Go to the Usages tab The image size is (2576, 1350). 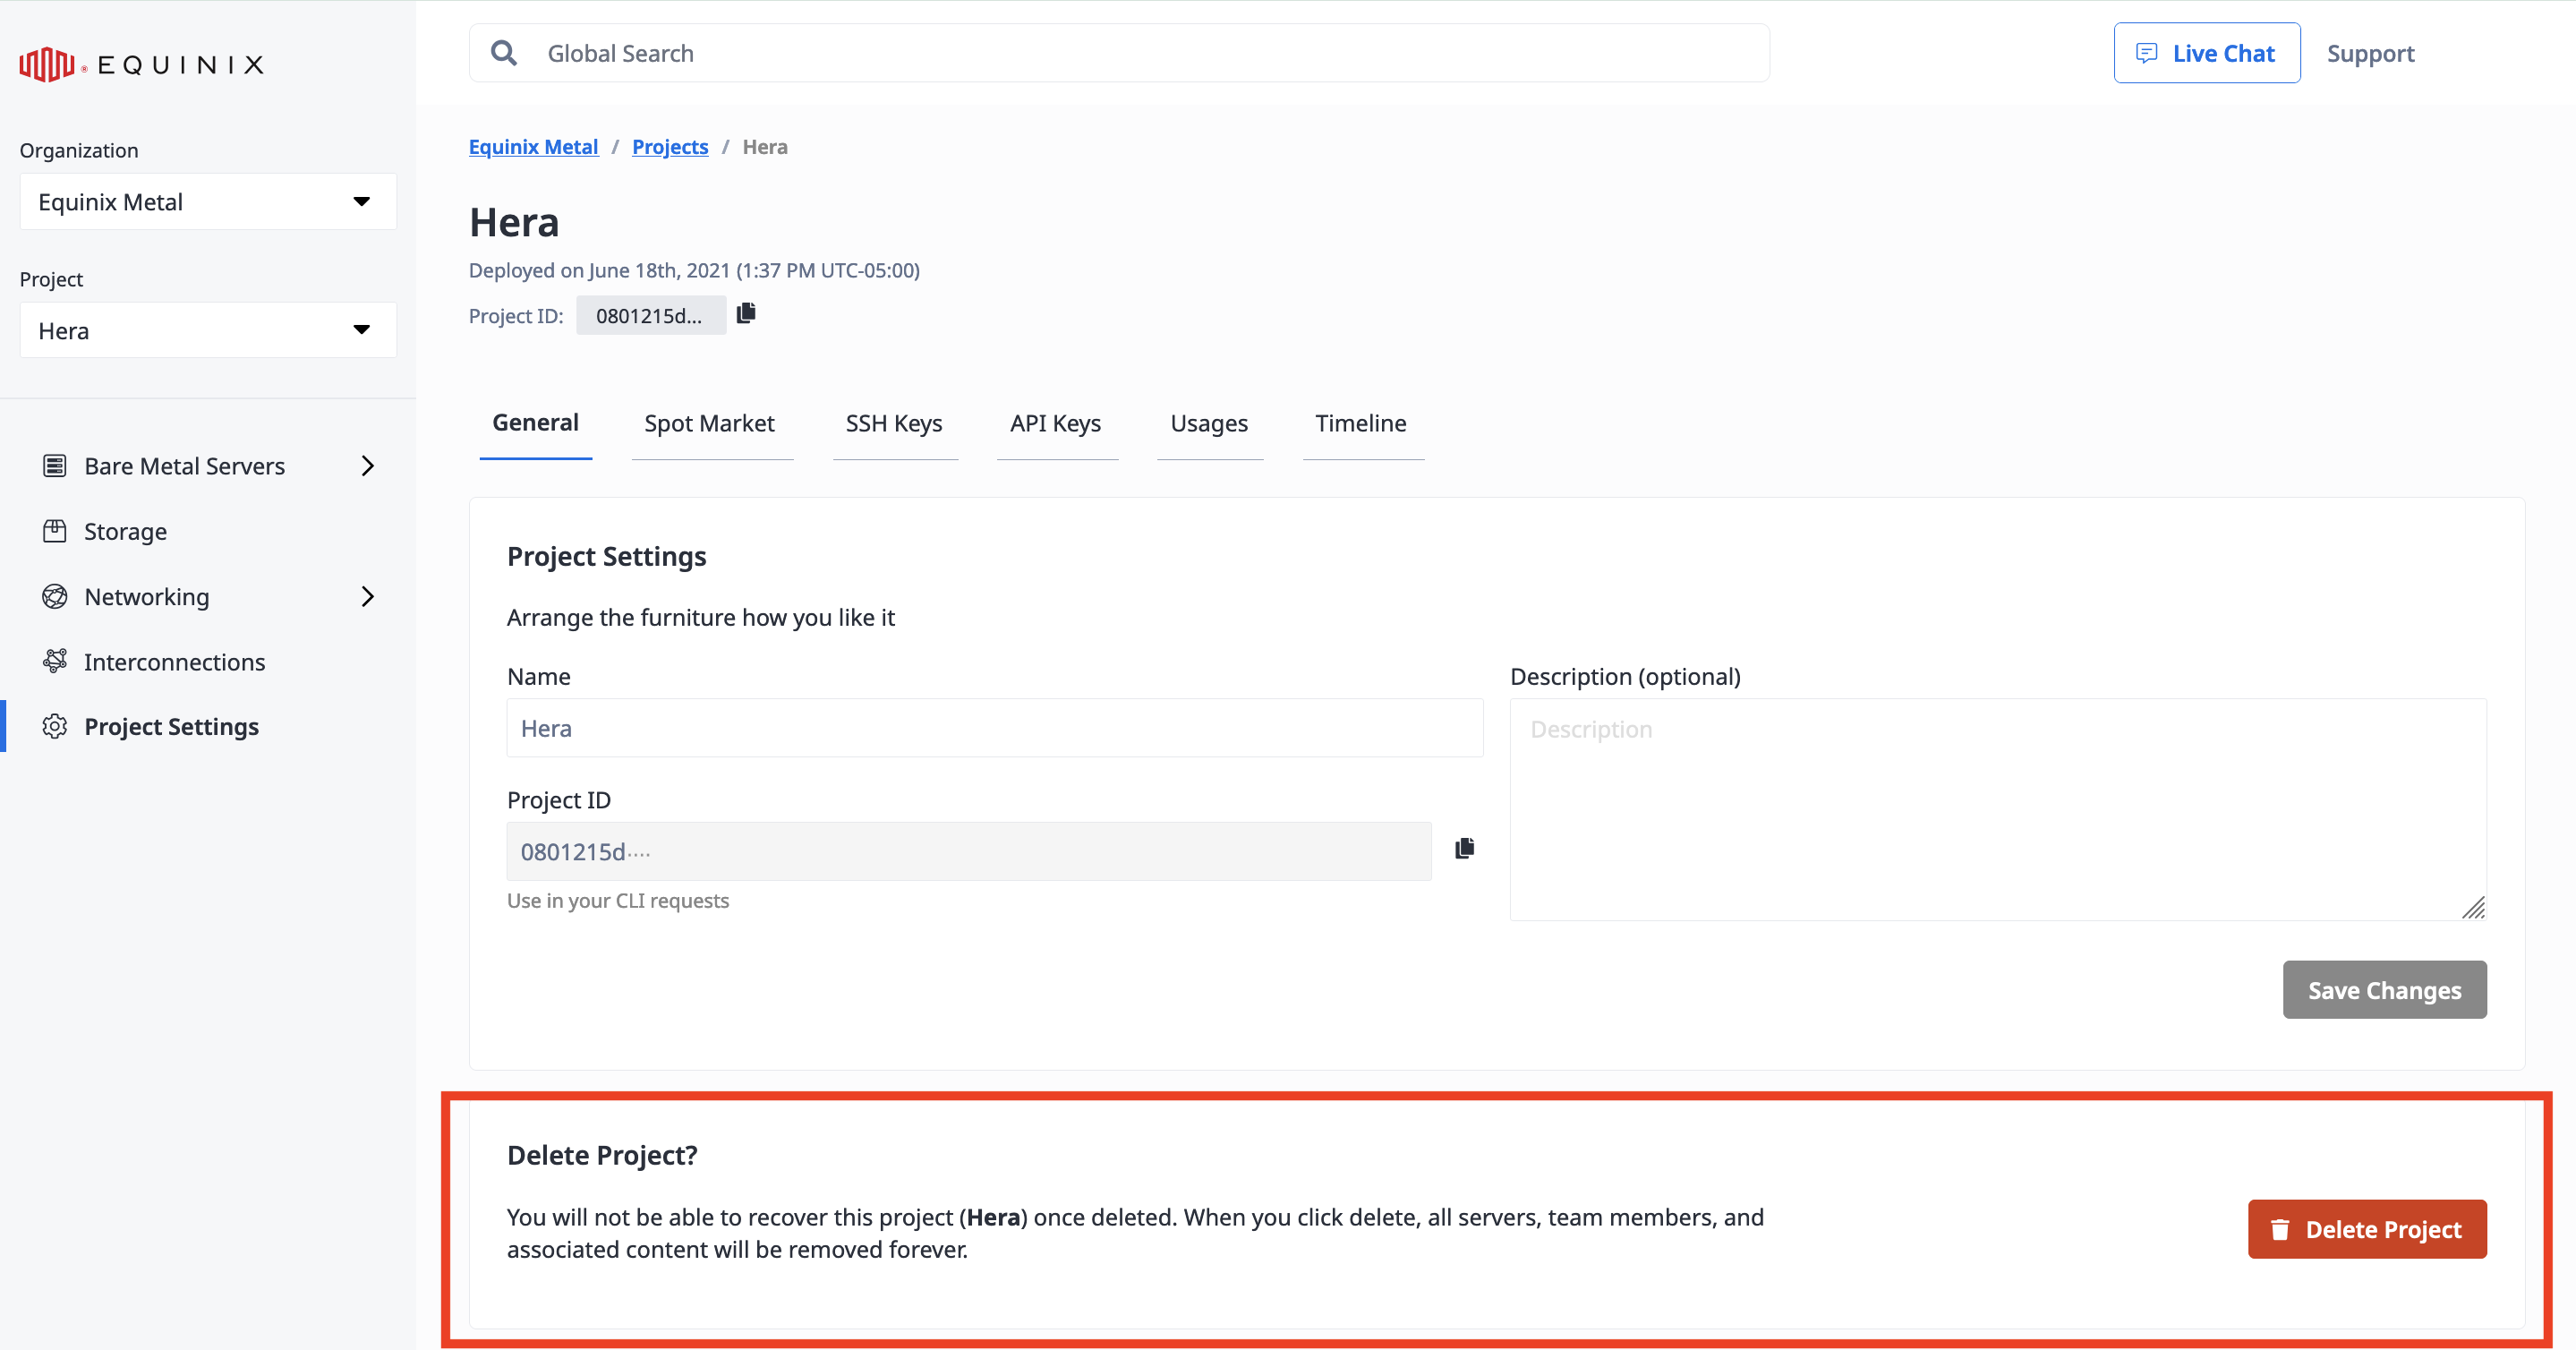1209,424
